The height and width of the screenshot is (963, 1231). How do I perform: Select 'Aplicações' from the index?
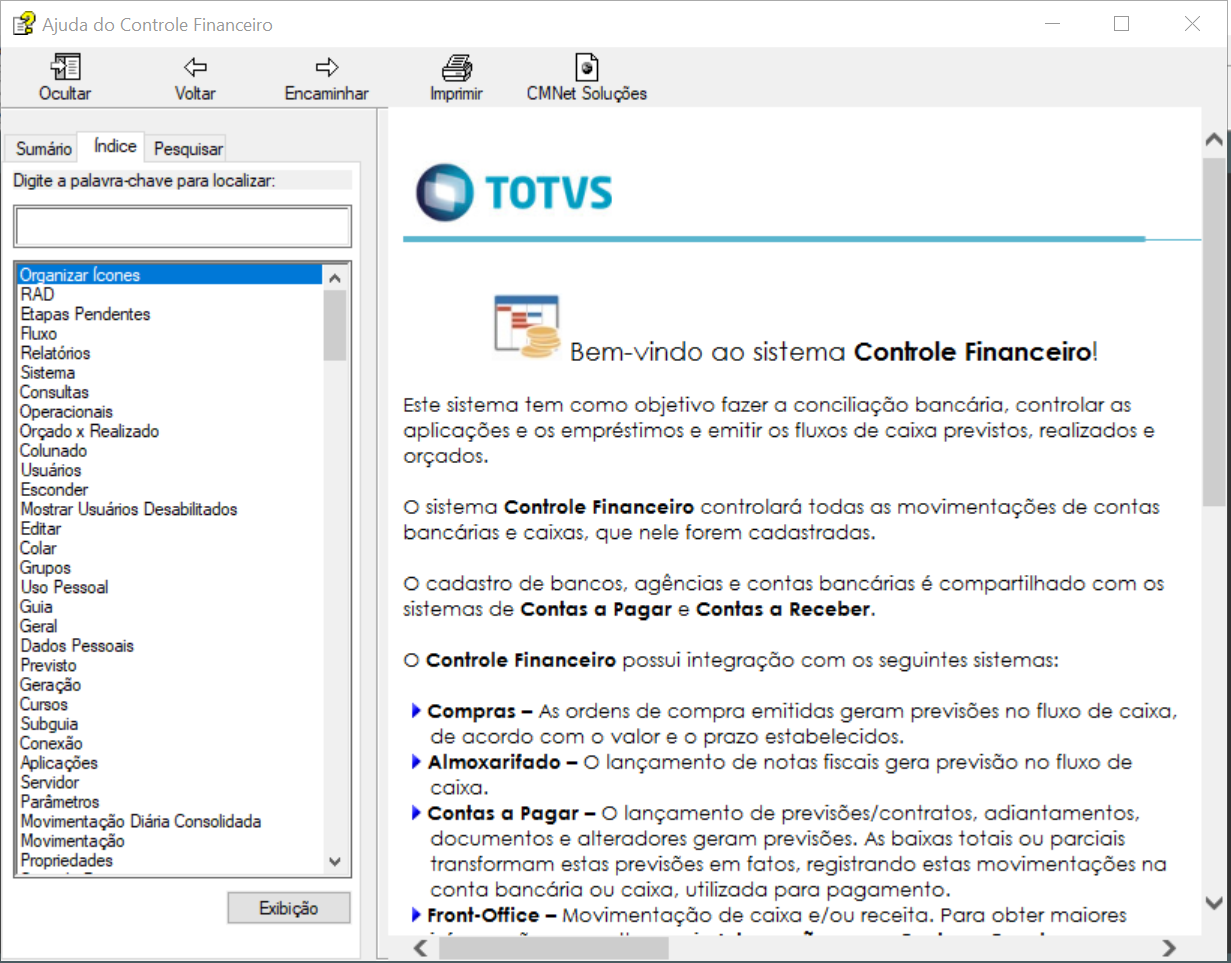pyautogui.click(x=170, y=762)
